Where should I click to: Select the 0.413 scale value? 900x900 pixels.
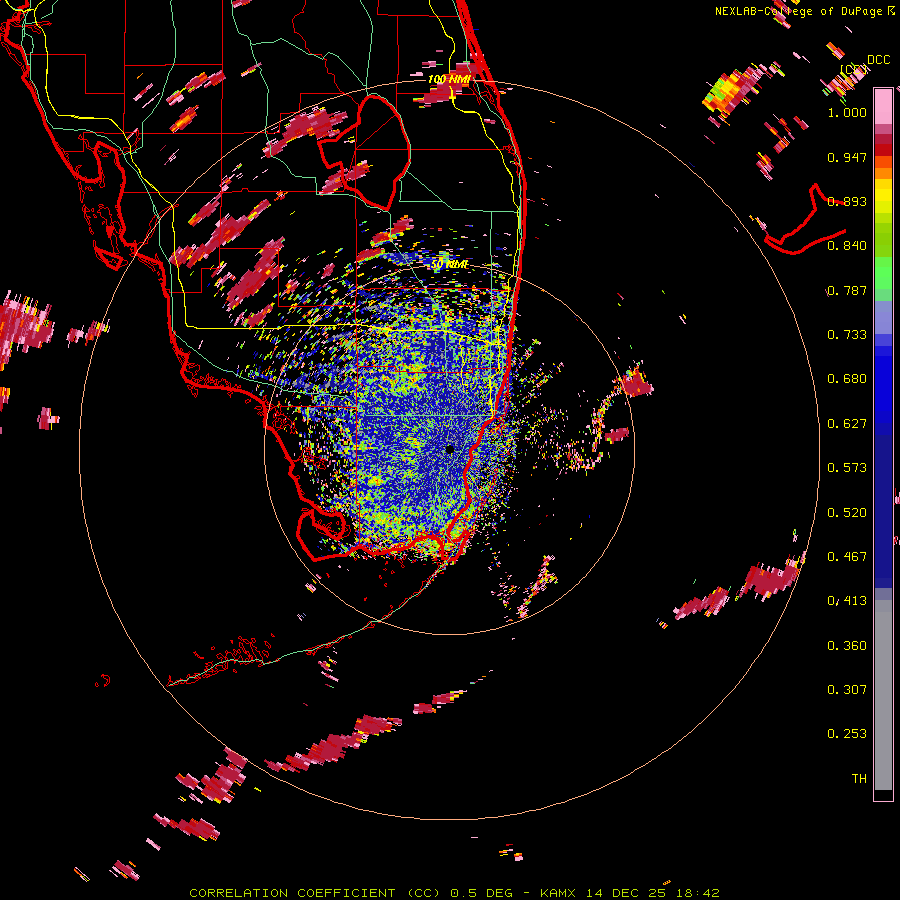tap(847, 601)
